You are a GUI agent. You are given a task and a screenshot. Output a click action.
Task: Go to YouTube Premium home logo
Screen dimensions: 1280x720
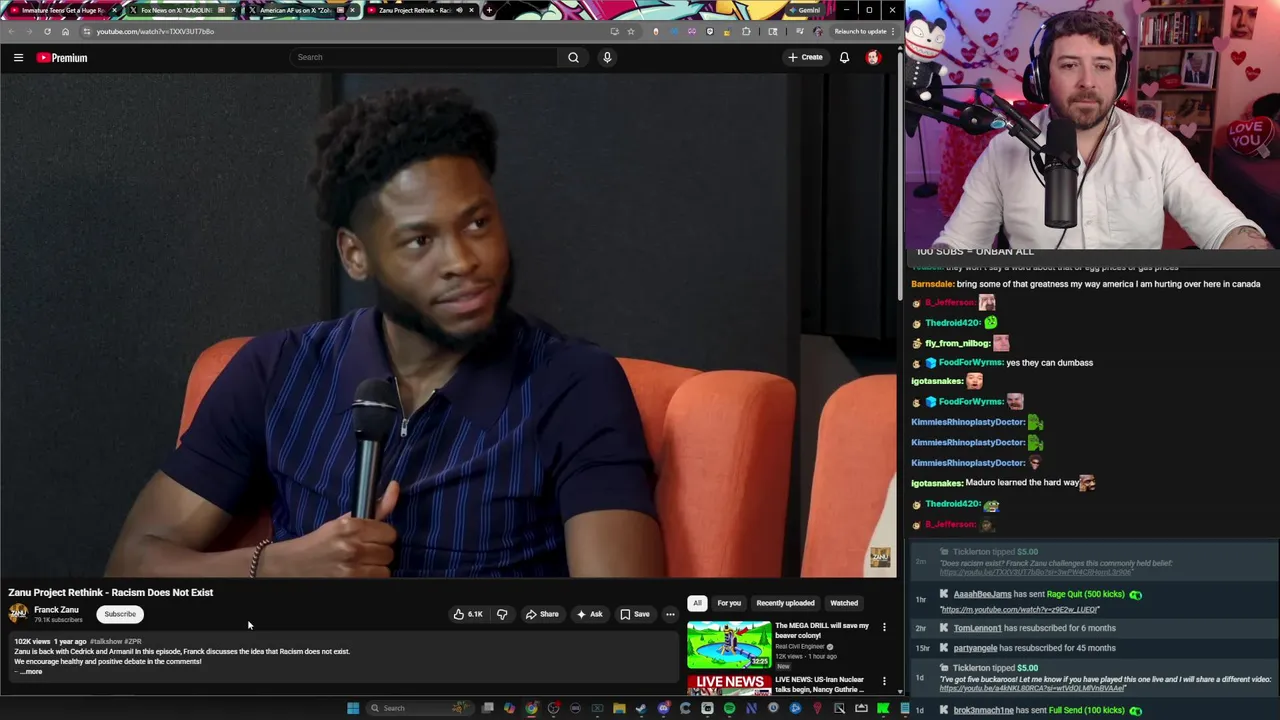(62, 58)
